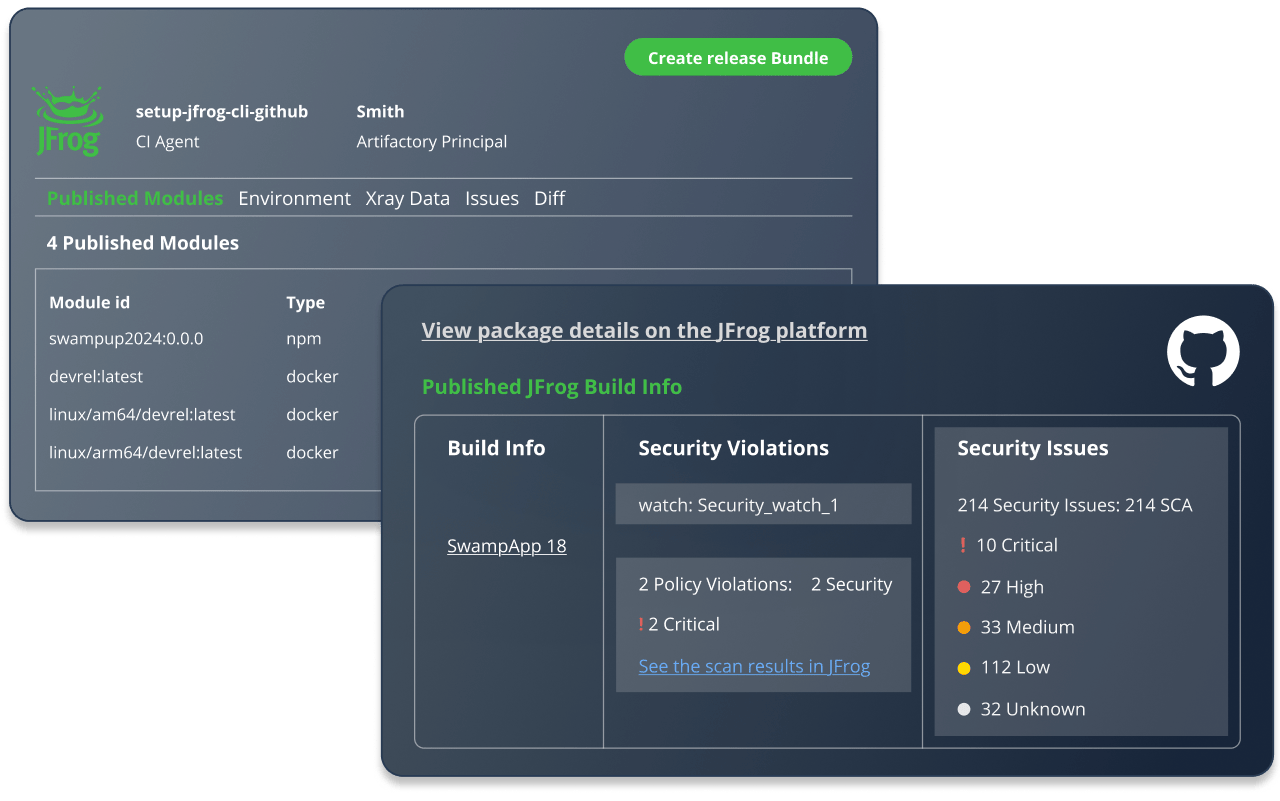Click the setup-jfrog-cli-github agent name
Screen dimensions: 1280x801
tap(222, 112)
